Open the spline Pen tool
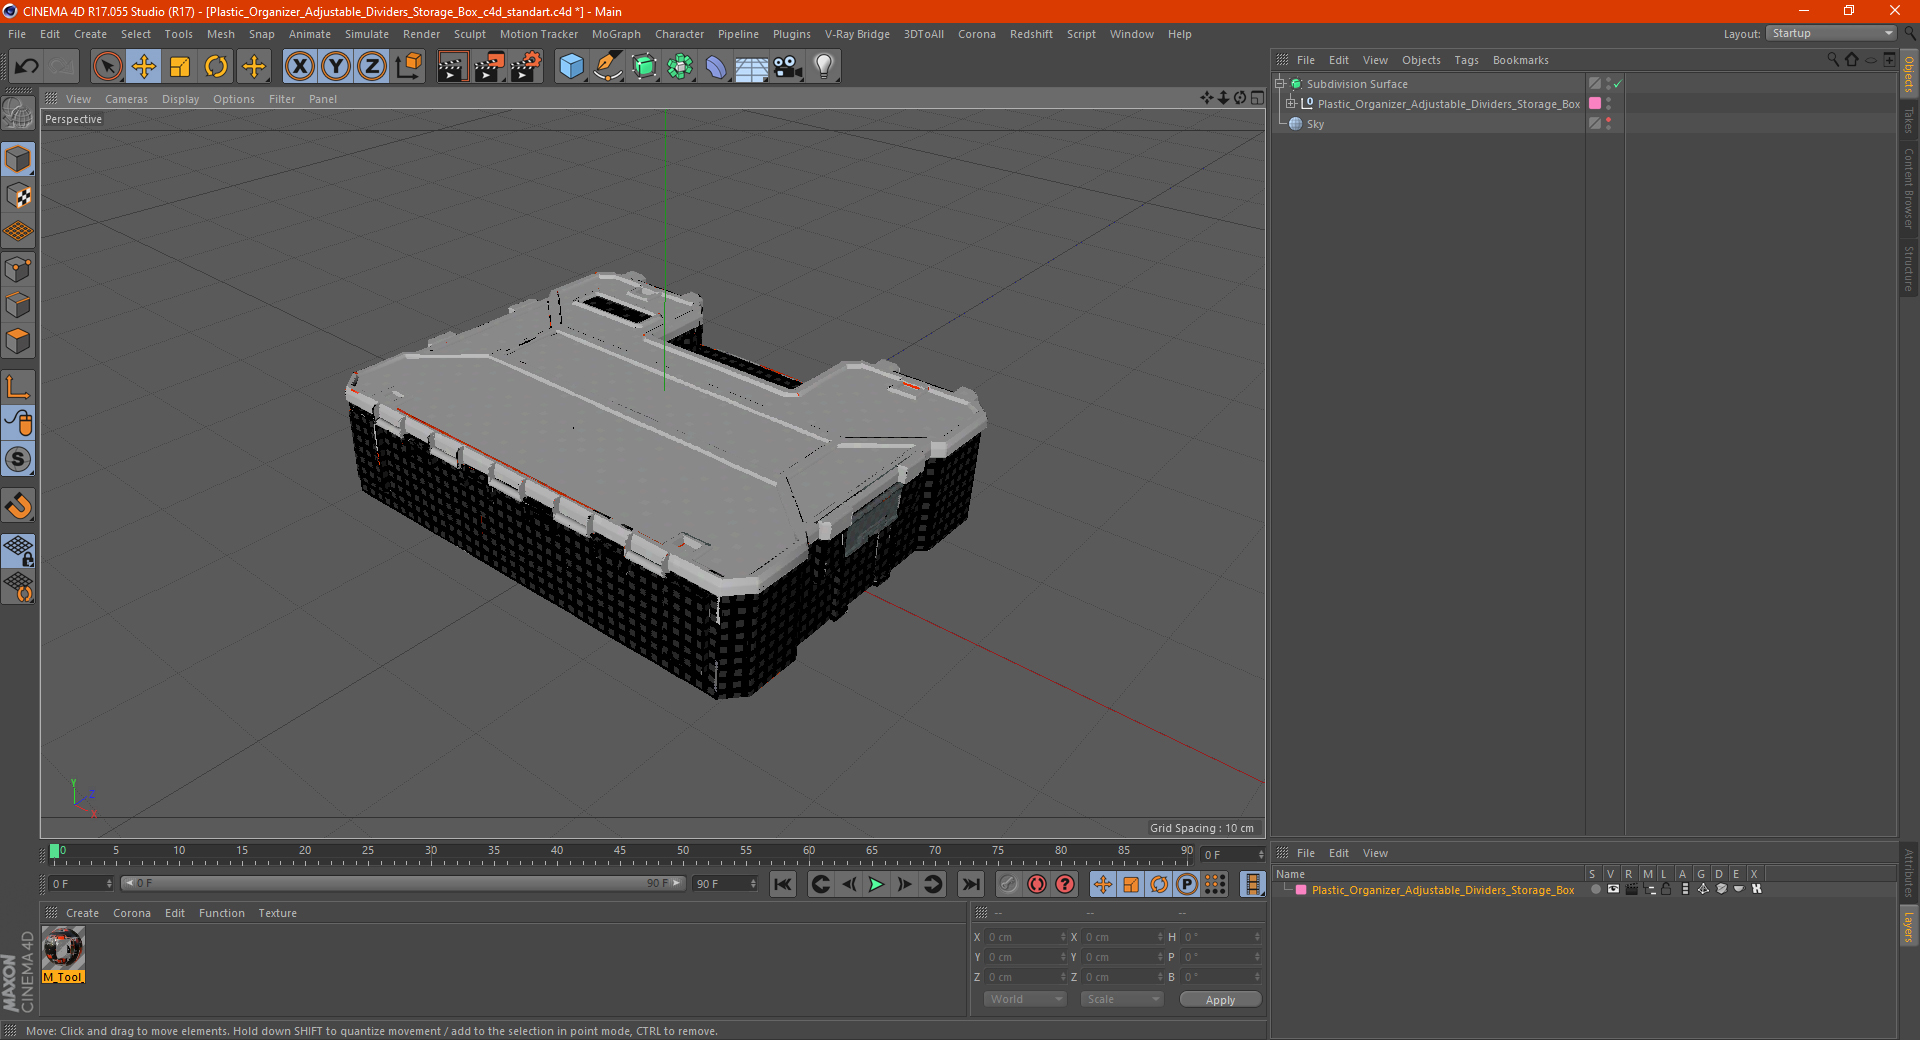The height and width of the screenshot is (1040, 1920). 608,67
